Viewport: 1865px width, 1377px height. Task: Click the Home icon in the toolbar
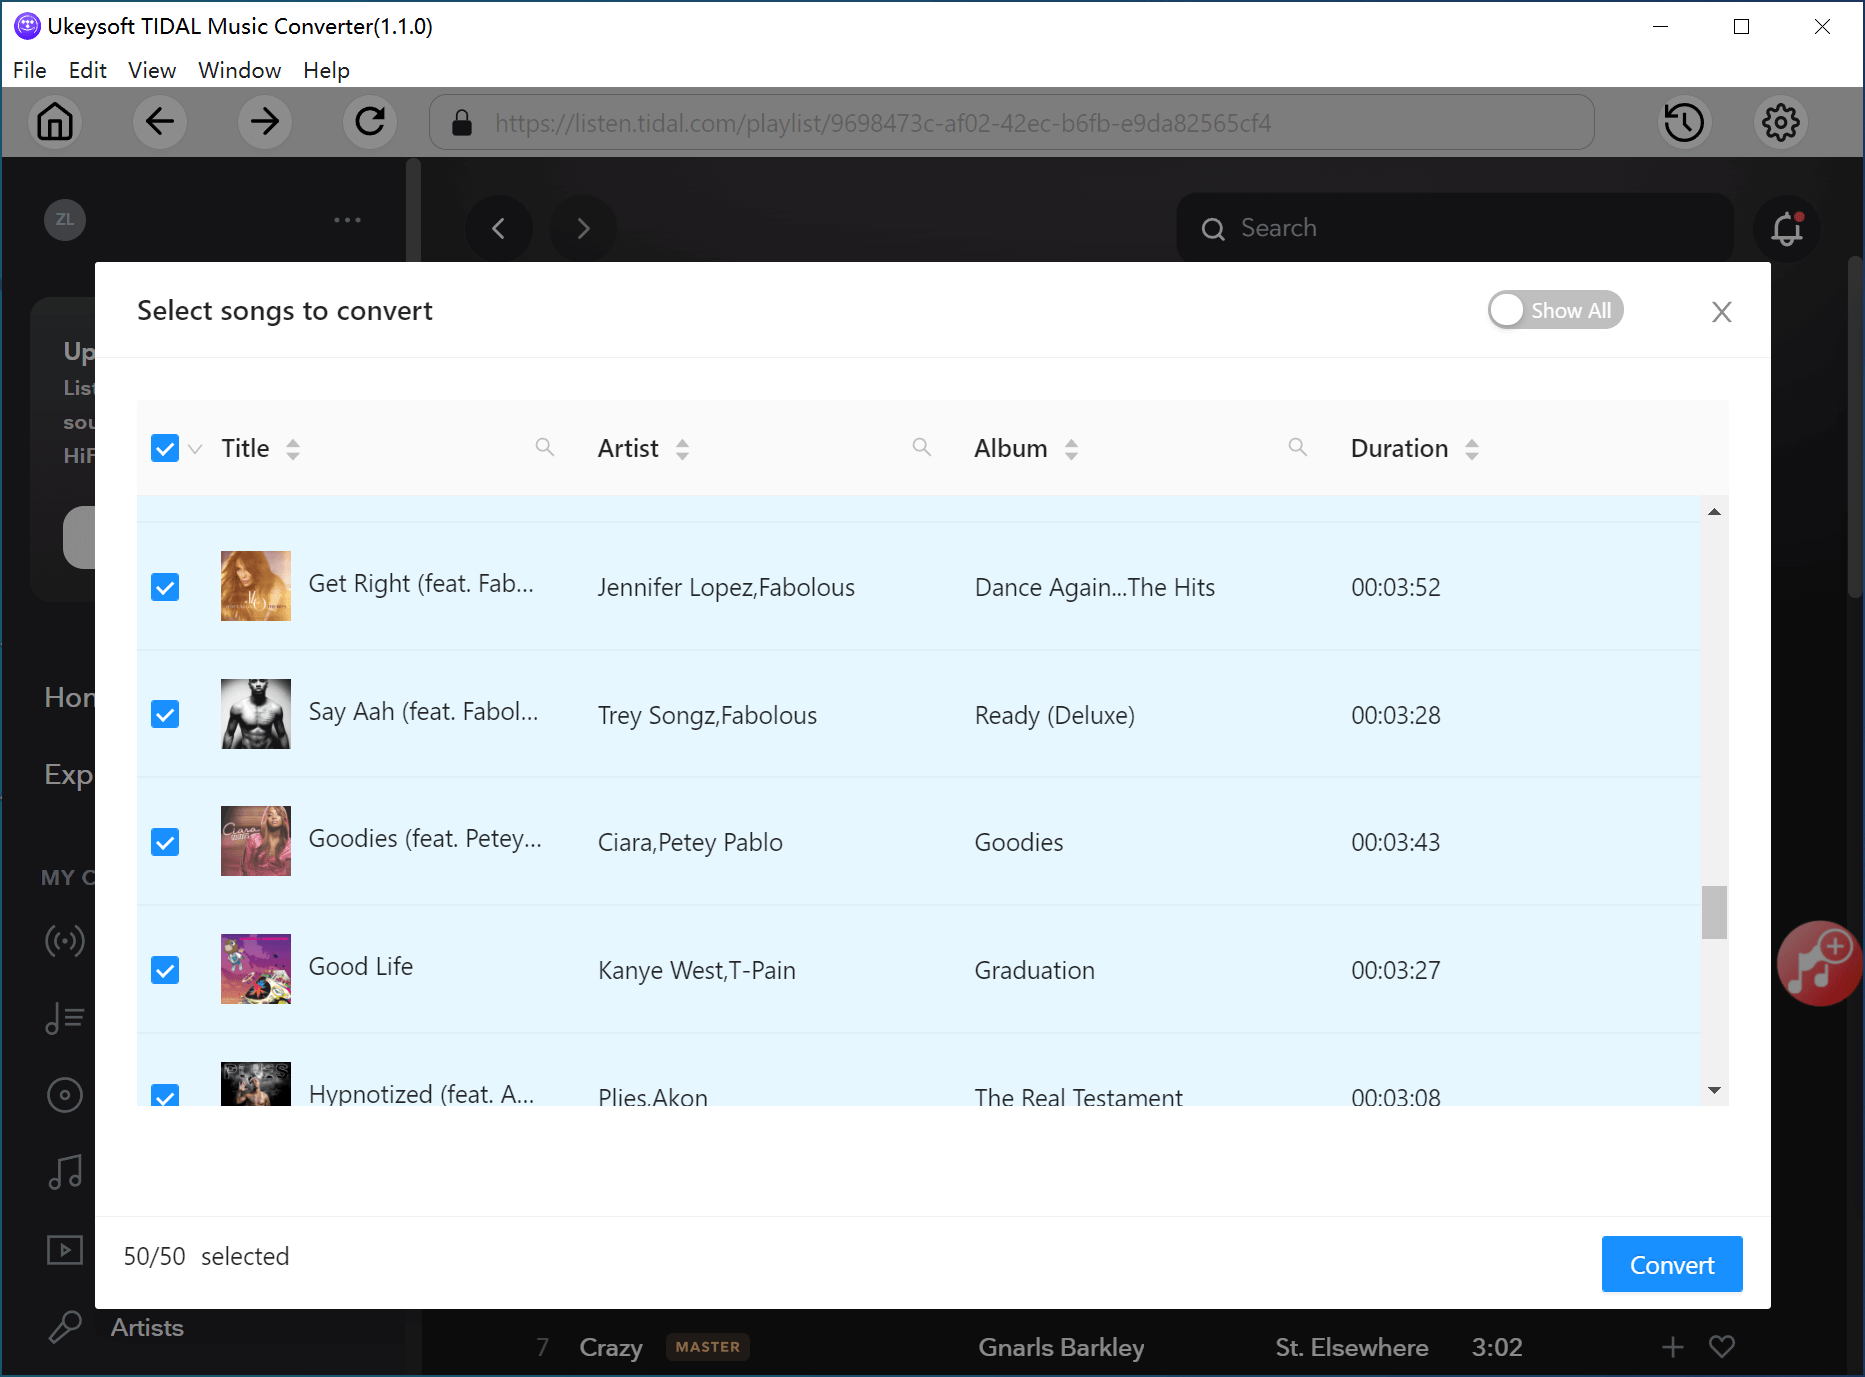pyautogui.click(x=55, y=122)
